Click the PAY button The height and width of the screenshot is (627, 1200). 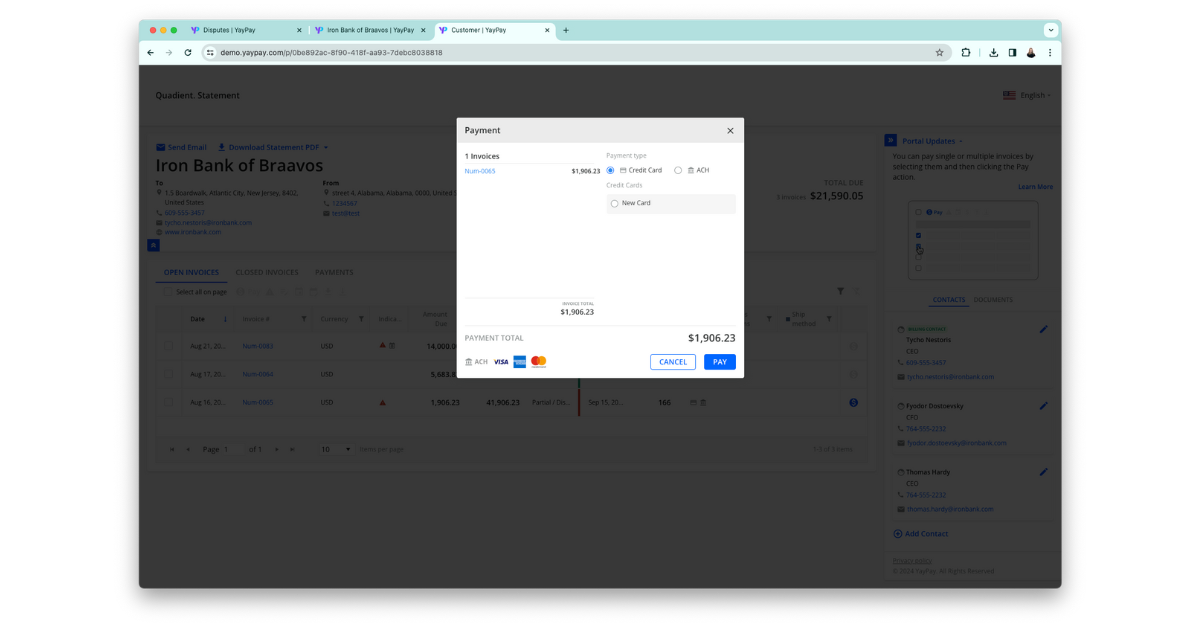pyautogui.click(x=720, y=362)
